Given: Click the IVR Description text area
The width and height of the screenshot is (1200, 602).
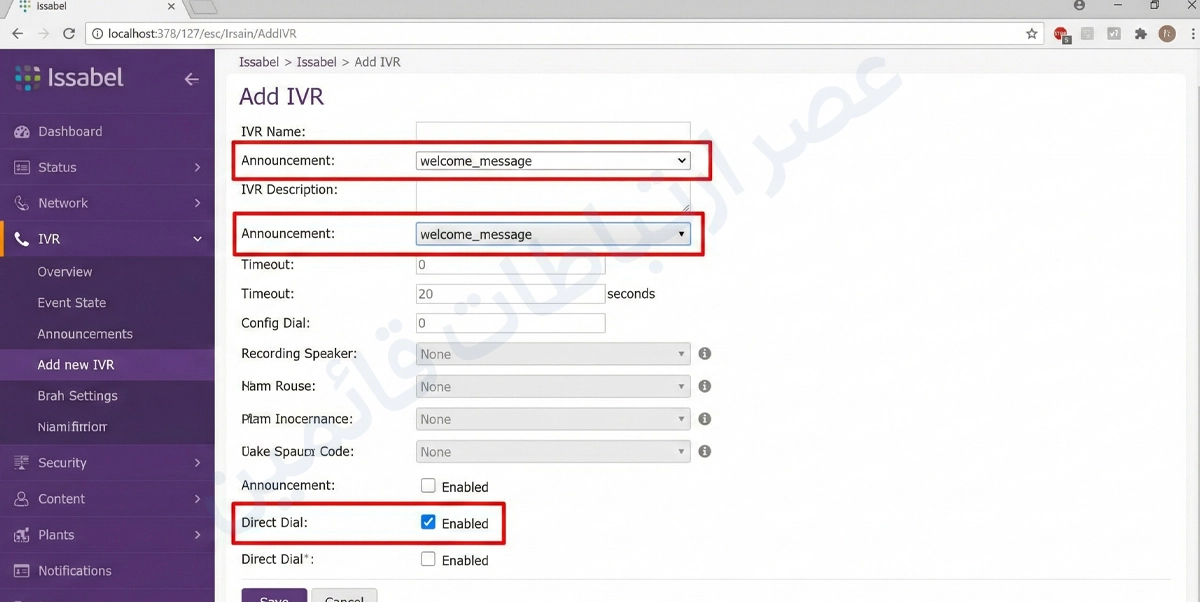Looking at the screenshot, I should click(553, 196).
